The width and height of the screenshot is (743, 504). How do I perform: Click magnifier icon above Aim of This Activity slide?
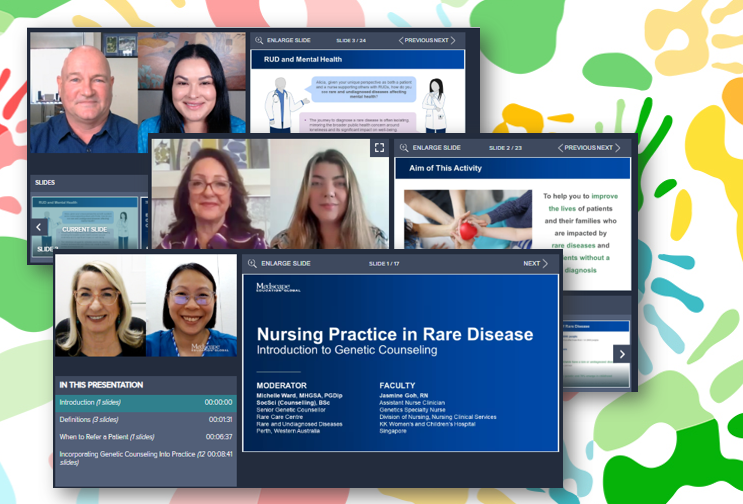click(x=403, y=147)
